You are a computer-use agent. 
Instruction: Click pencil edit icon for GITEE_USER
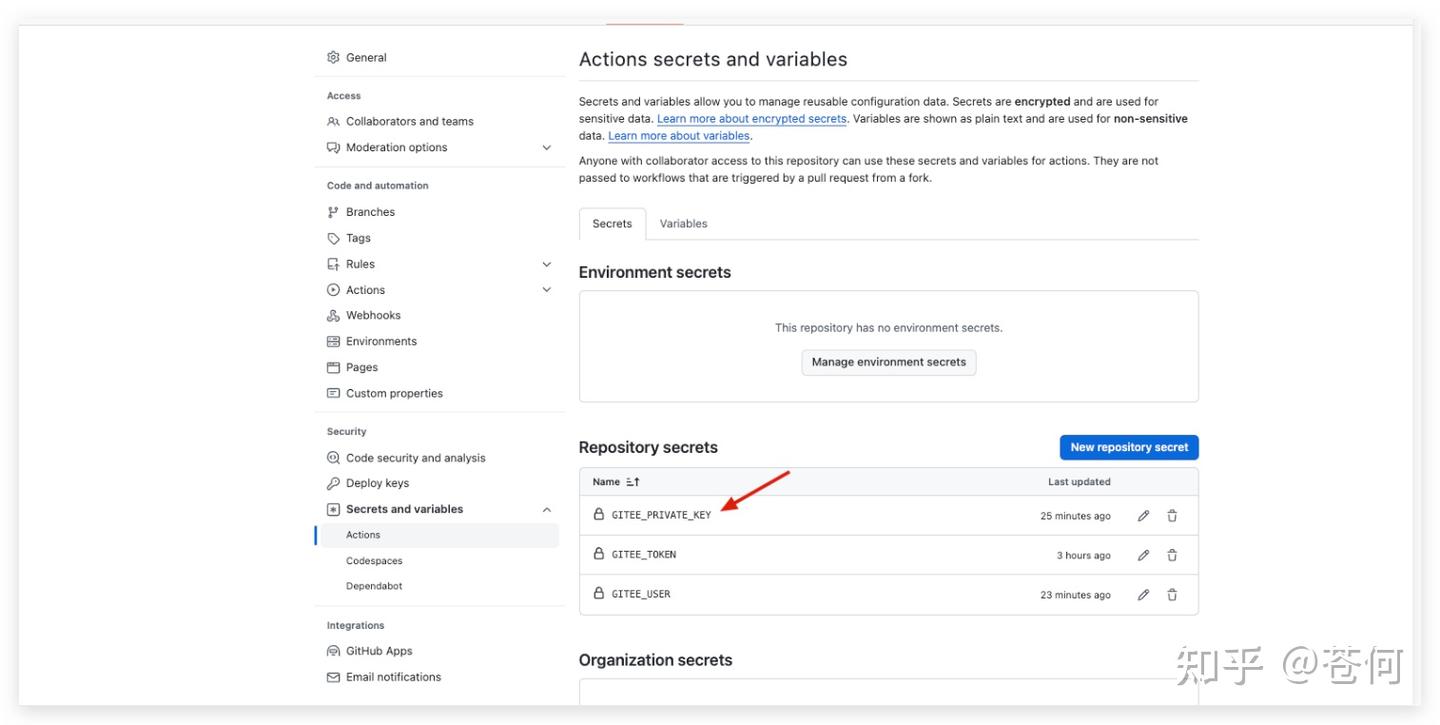point(1143,594)
